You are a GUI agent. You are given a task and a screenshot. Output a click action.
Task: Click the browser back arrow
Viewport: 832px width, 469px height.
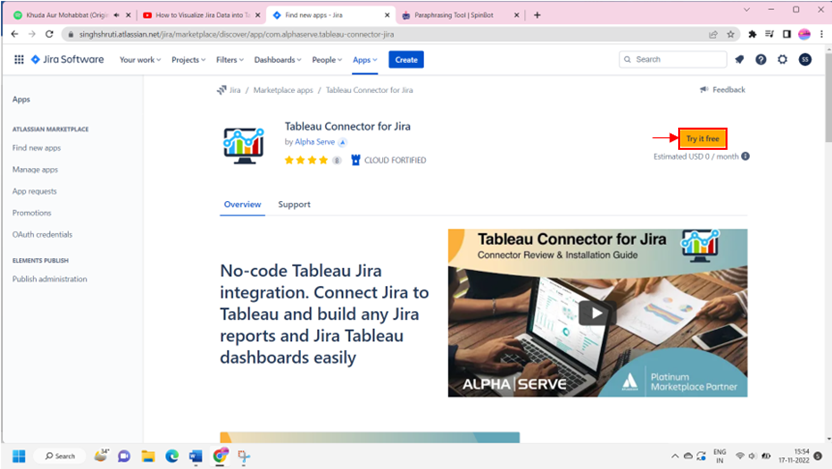[15, 34]
